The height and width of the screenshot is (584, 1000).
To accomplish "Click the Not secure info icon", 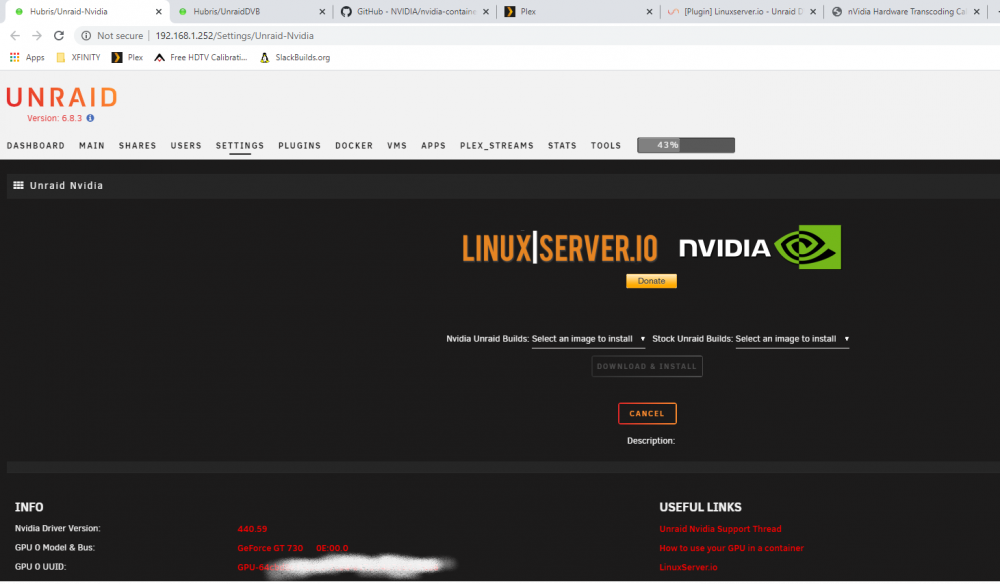I will 86,36.
